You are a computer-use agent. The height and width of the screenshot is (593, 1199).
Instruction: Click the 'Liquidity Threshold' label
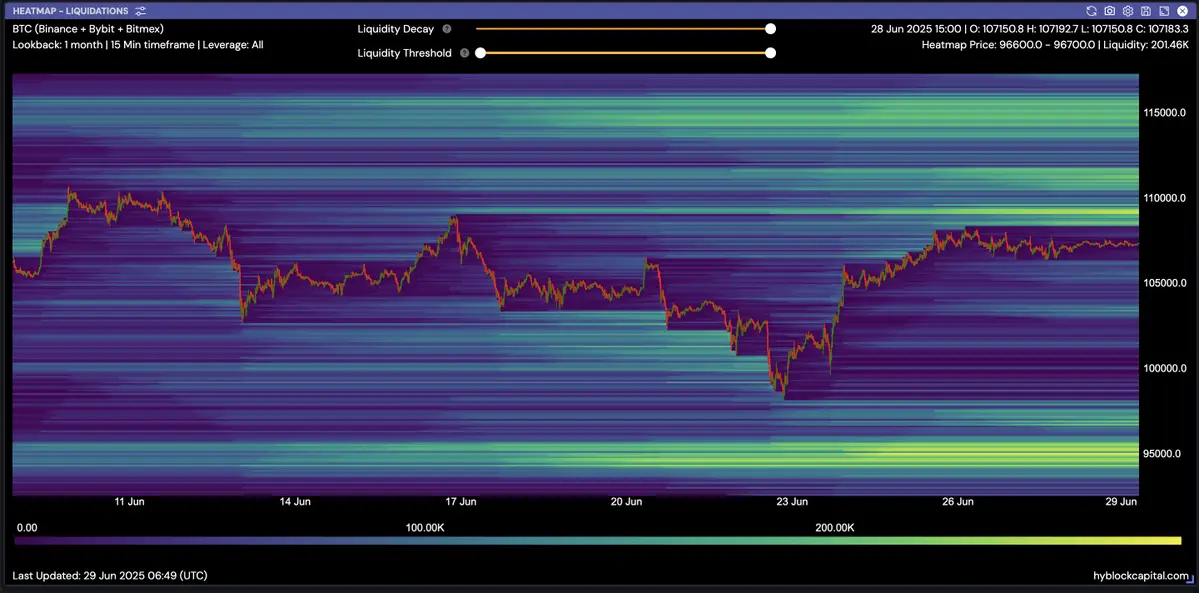pyautogui.click(x=405, y=53)
